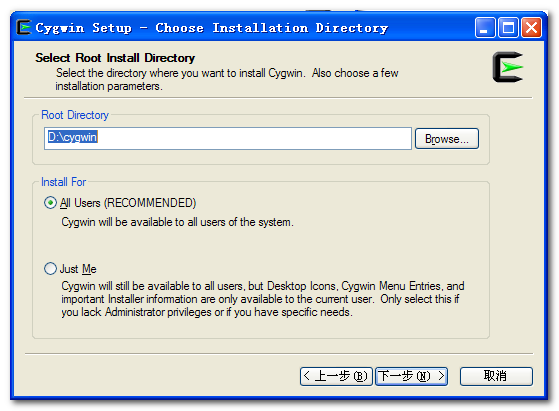Select the Just Me radio button
The image size is (559, 411).
[x=50, y=268]
